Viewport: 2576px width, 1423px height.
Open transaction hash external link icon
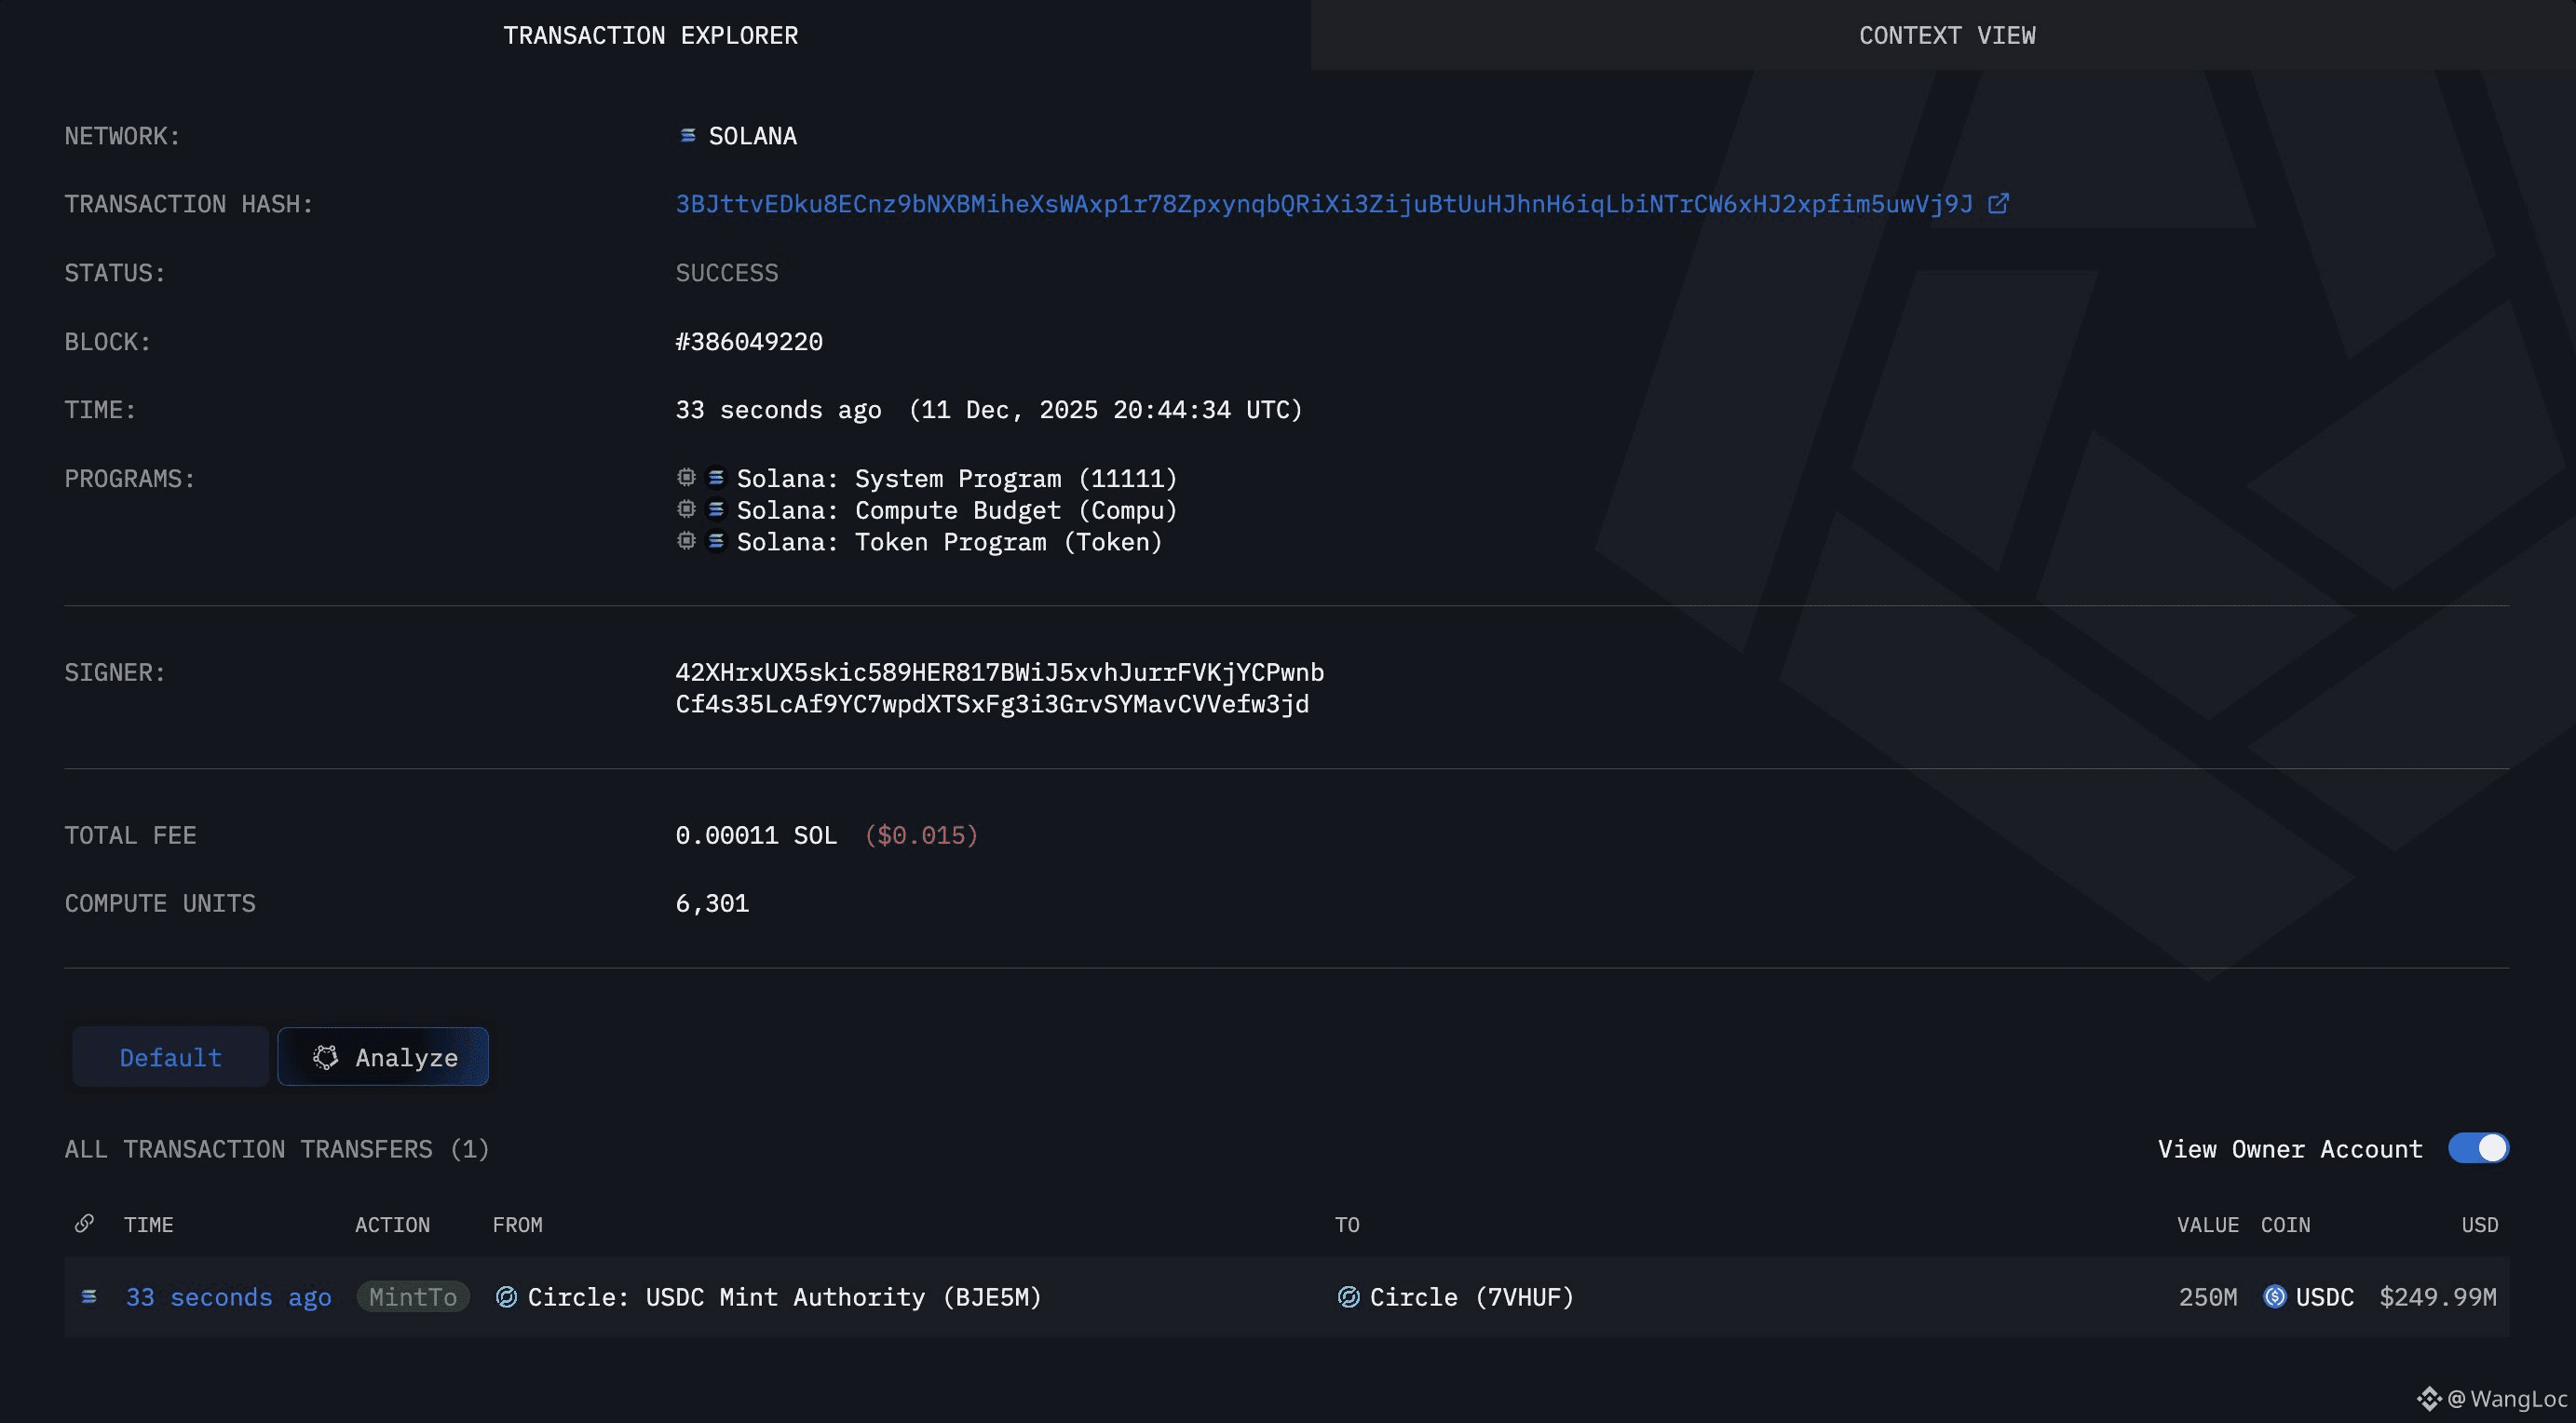(x=1997, y=204)
